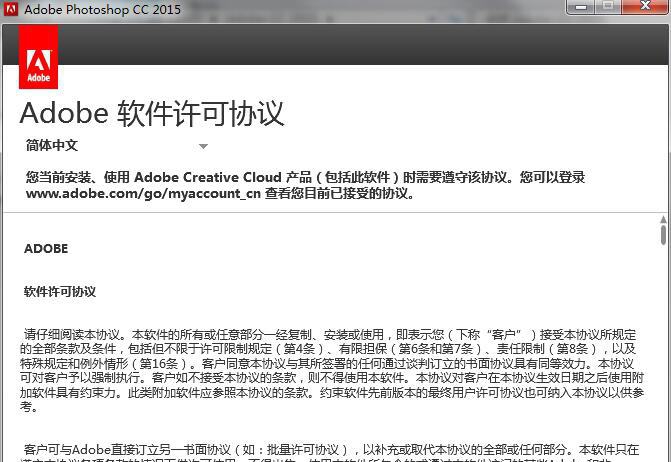Click the 'Adobe 软件许可协议' heading

[152, 113]
